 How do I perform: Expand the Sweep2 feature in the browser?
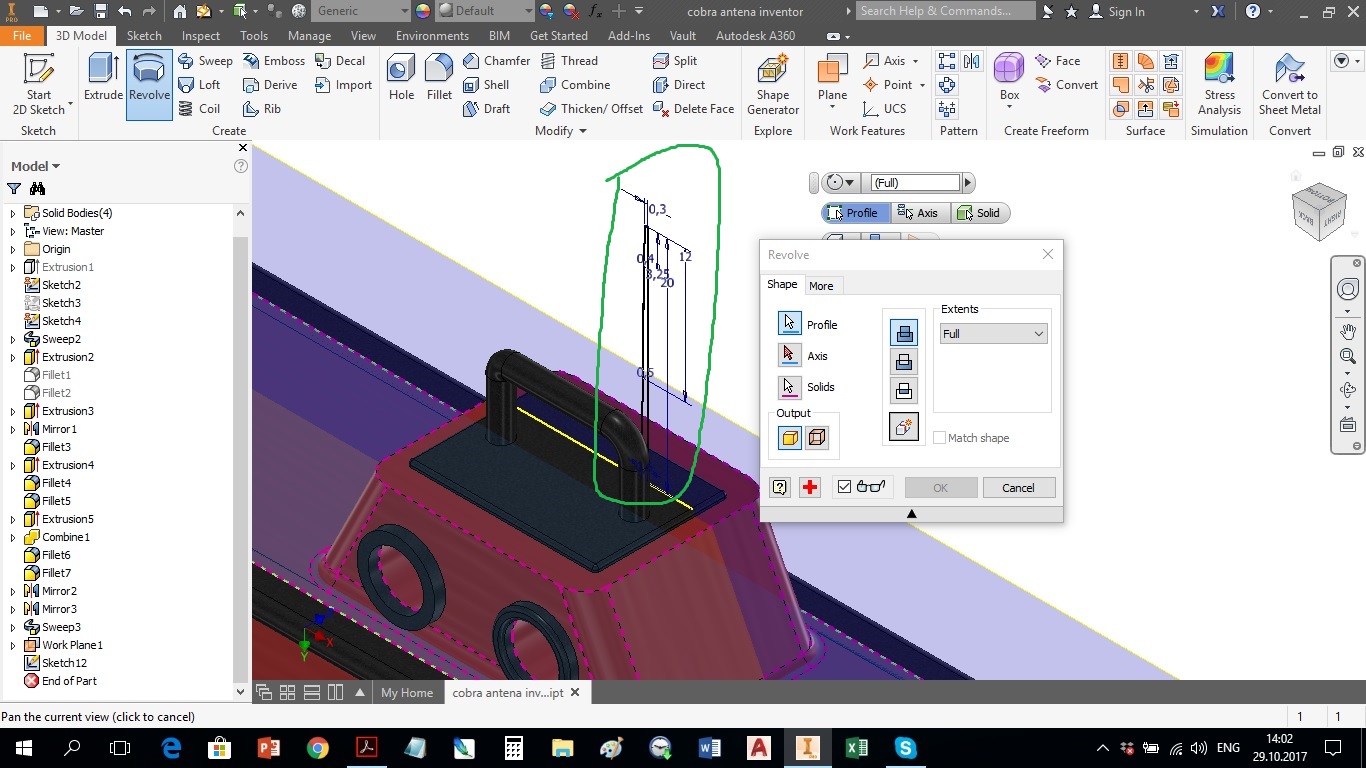pyautogui.click(x=11, y=338)
